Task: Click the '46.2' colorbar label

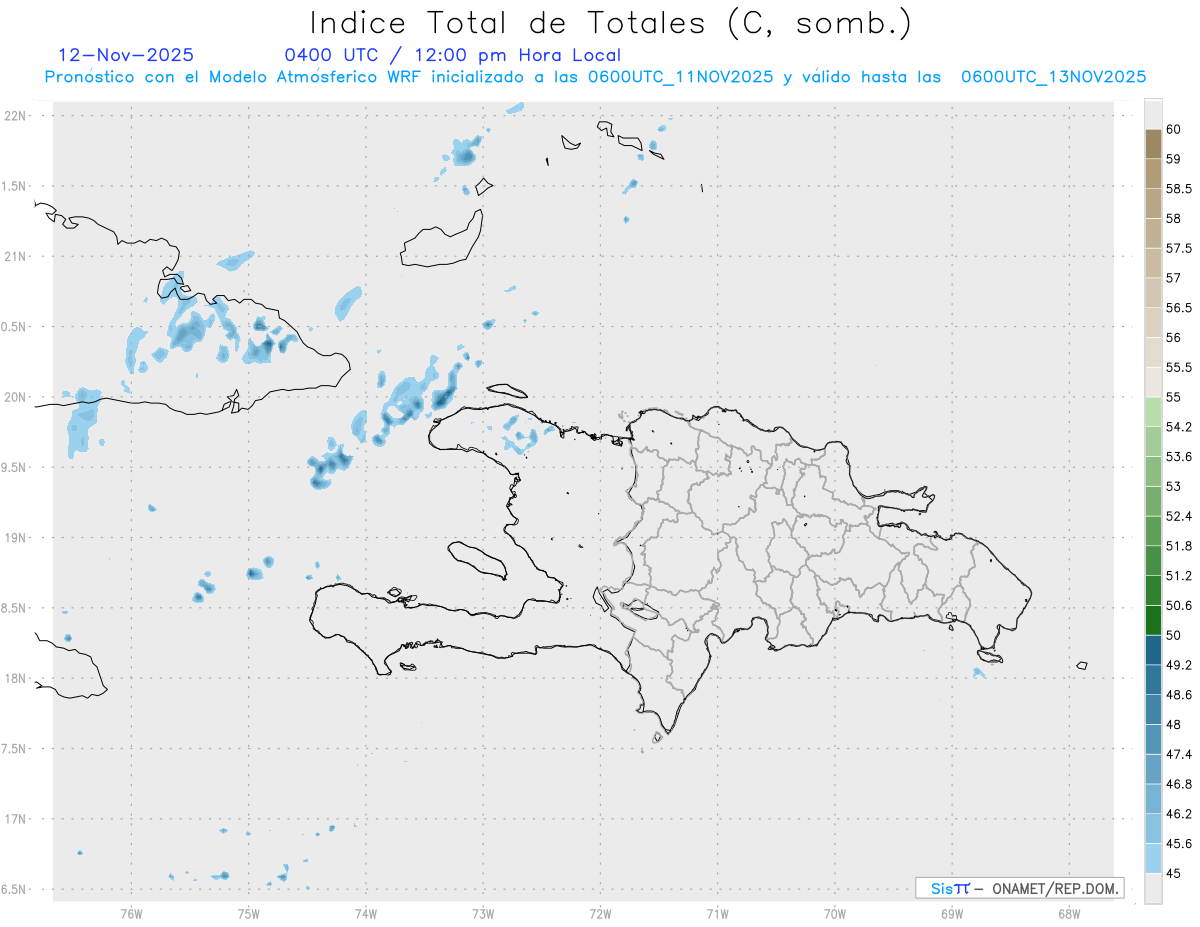Action: [x=1180, y=814]
